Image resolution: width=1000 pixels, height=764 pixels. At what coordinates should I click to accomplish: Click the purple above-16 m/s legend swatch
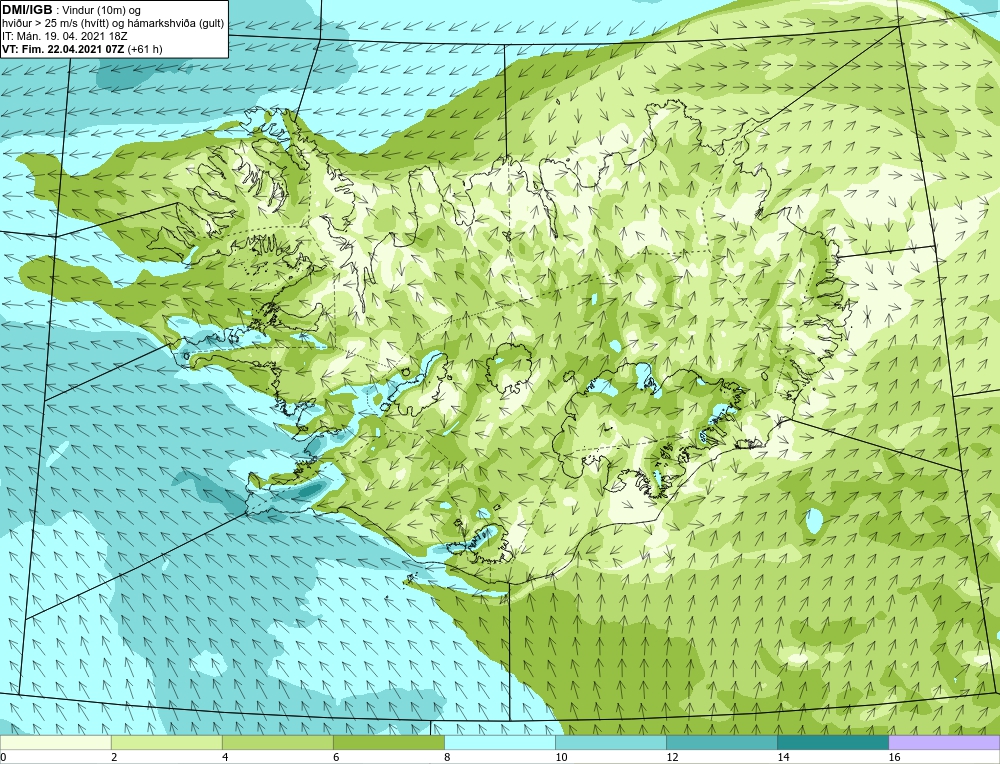pos(944,742)
